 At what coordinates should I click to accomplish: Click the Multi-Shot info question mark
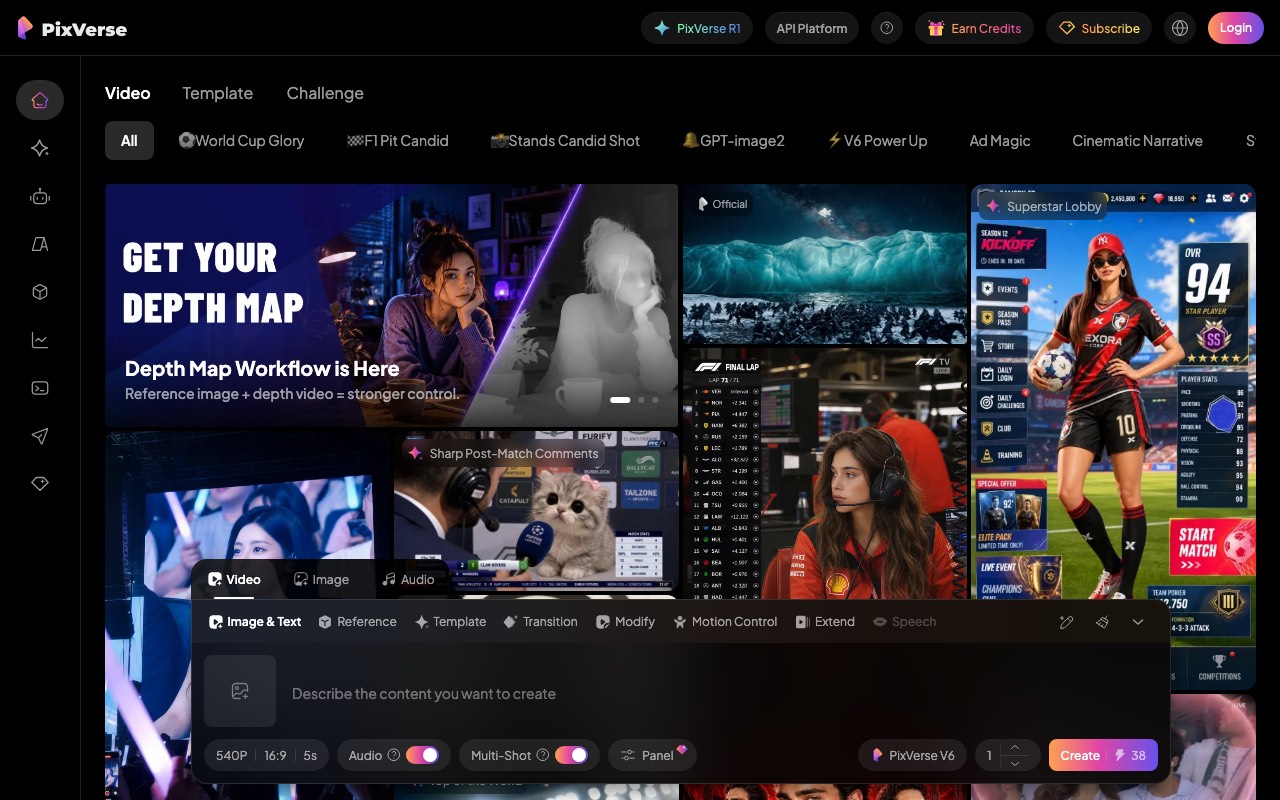tap(543, 755)
